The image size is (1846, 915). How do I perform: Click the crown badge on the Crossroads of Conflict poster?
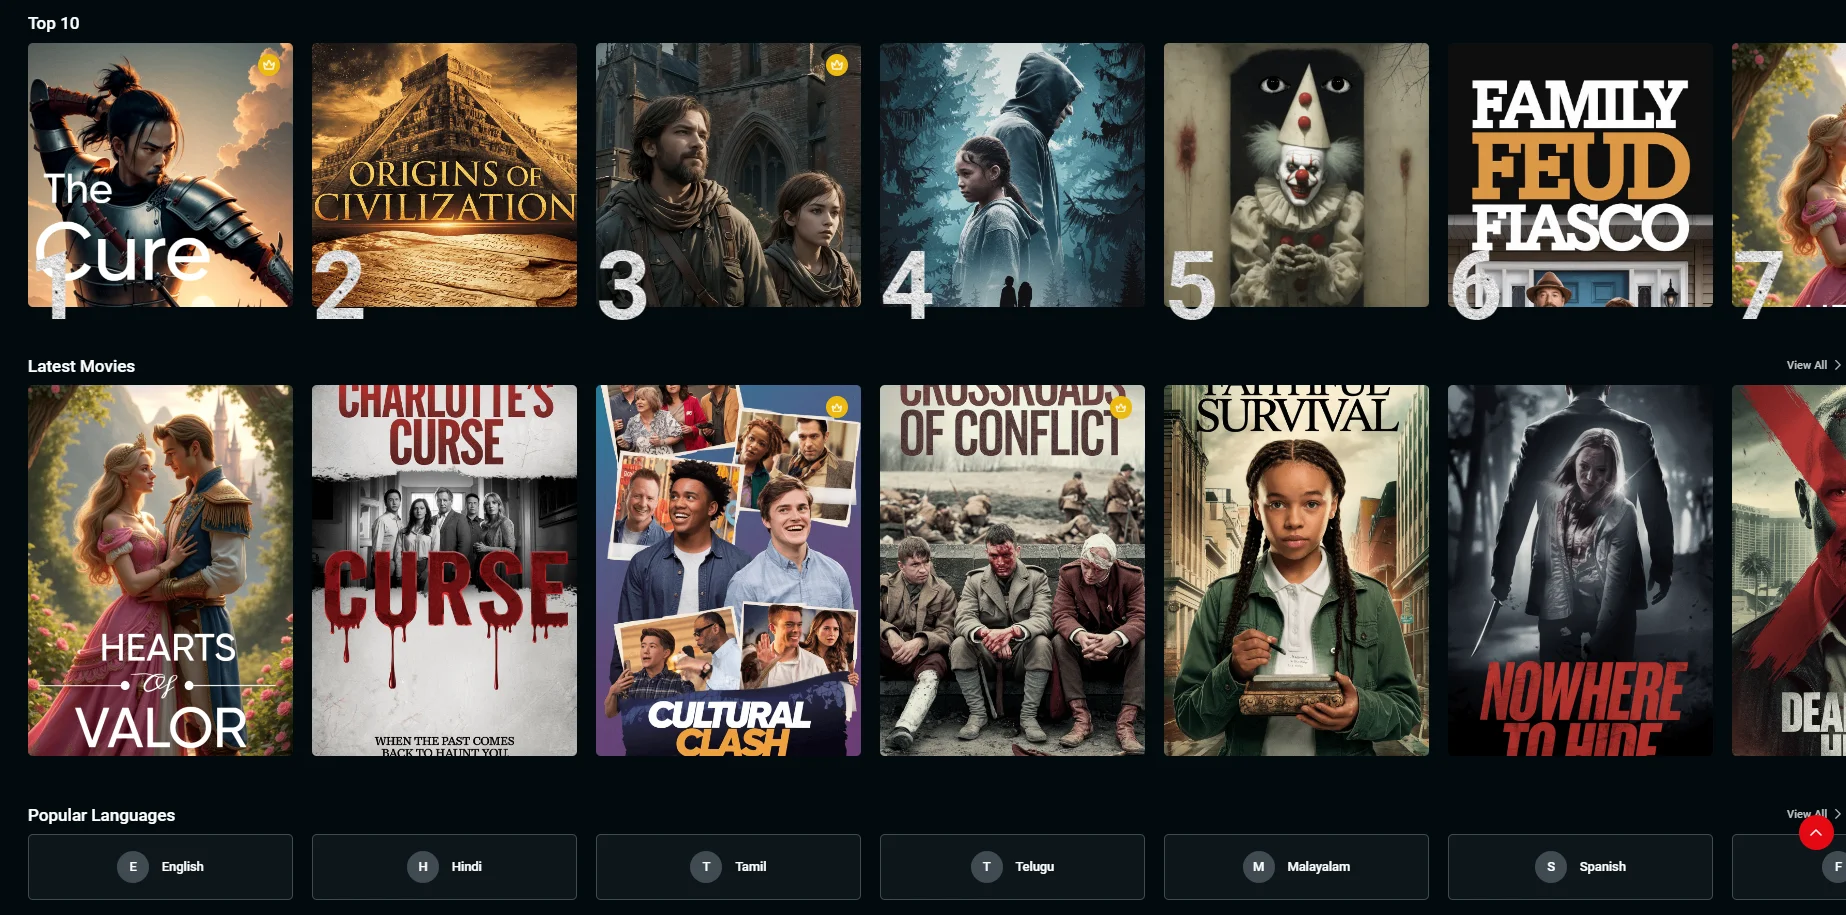1121,407
